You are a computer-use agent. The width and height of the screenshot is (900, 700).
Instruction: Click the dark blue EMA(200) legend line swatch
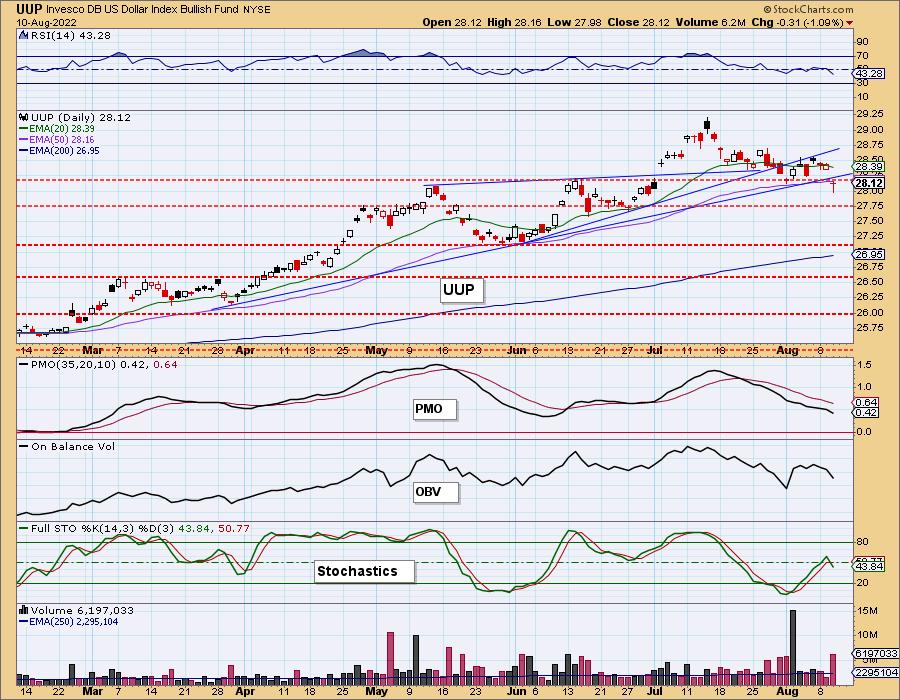click(24, 150)
